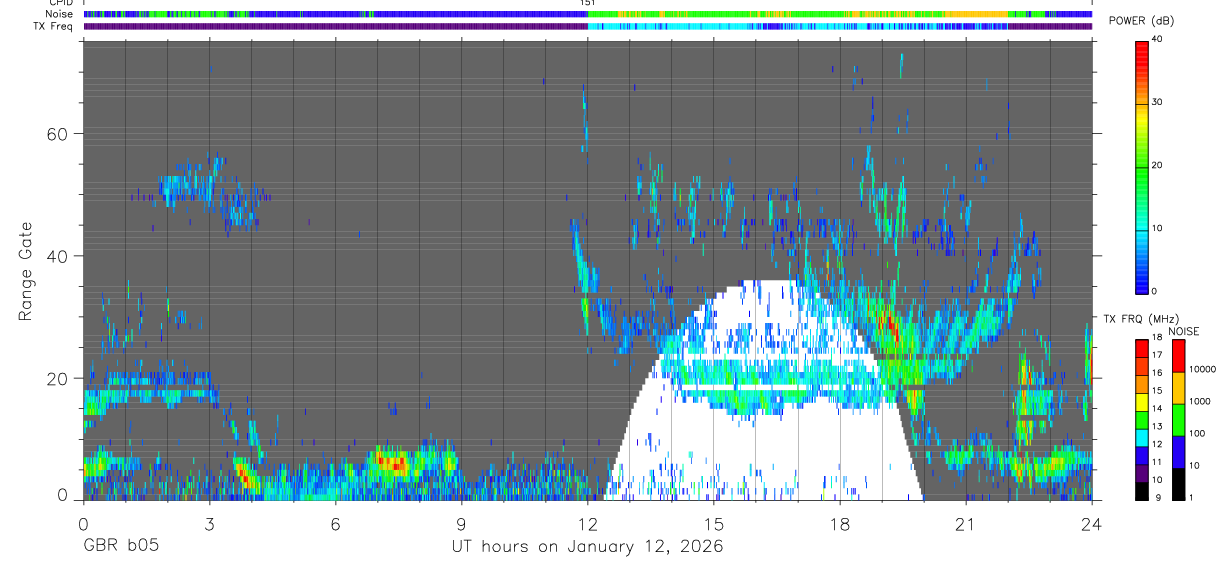Screen dimensions: 1228x567
Task: Click the POWER (dB) color bar
Action: [x=1142, y=166]
